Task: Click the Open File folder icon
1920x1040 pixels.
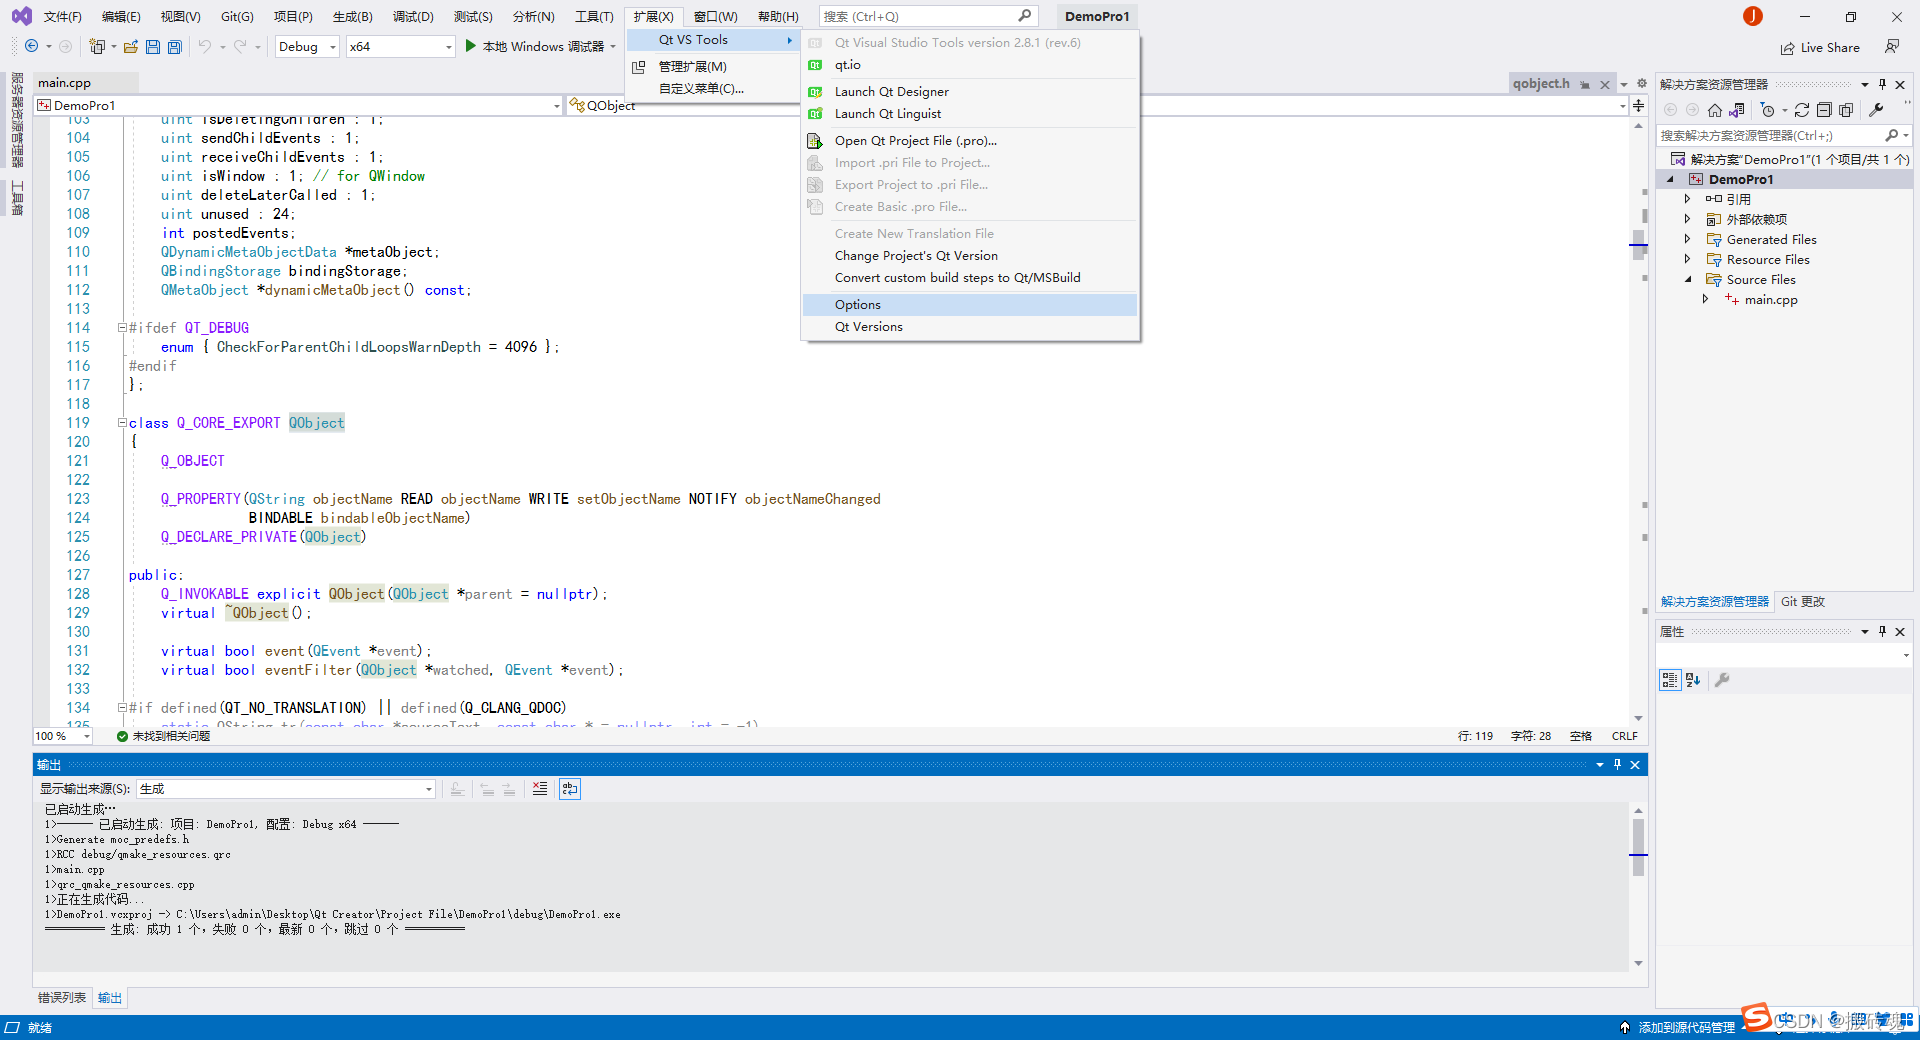Action: 130,46
